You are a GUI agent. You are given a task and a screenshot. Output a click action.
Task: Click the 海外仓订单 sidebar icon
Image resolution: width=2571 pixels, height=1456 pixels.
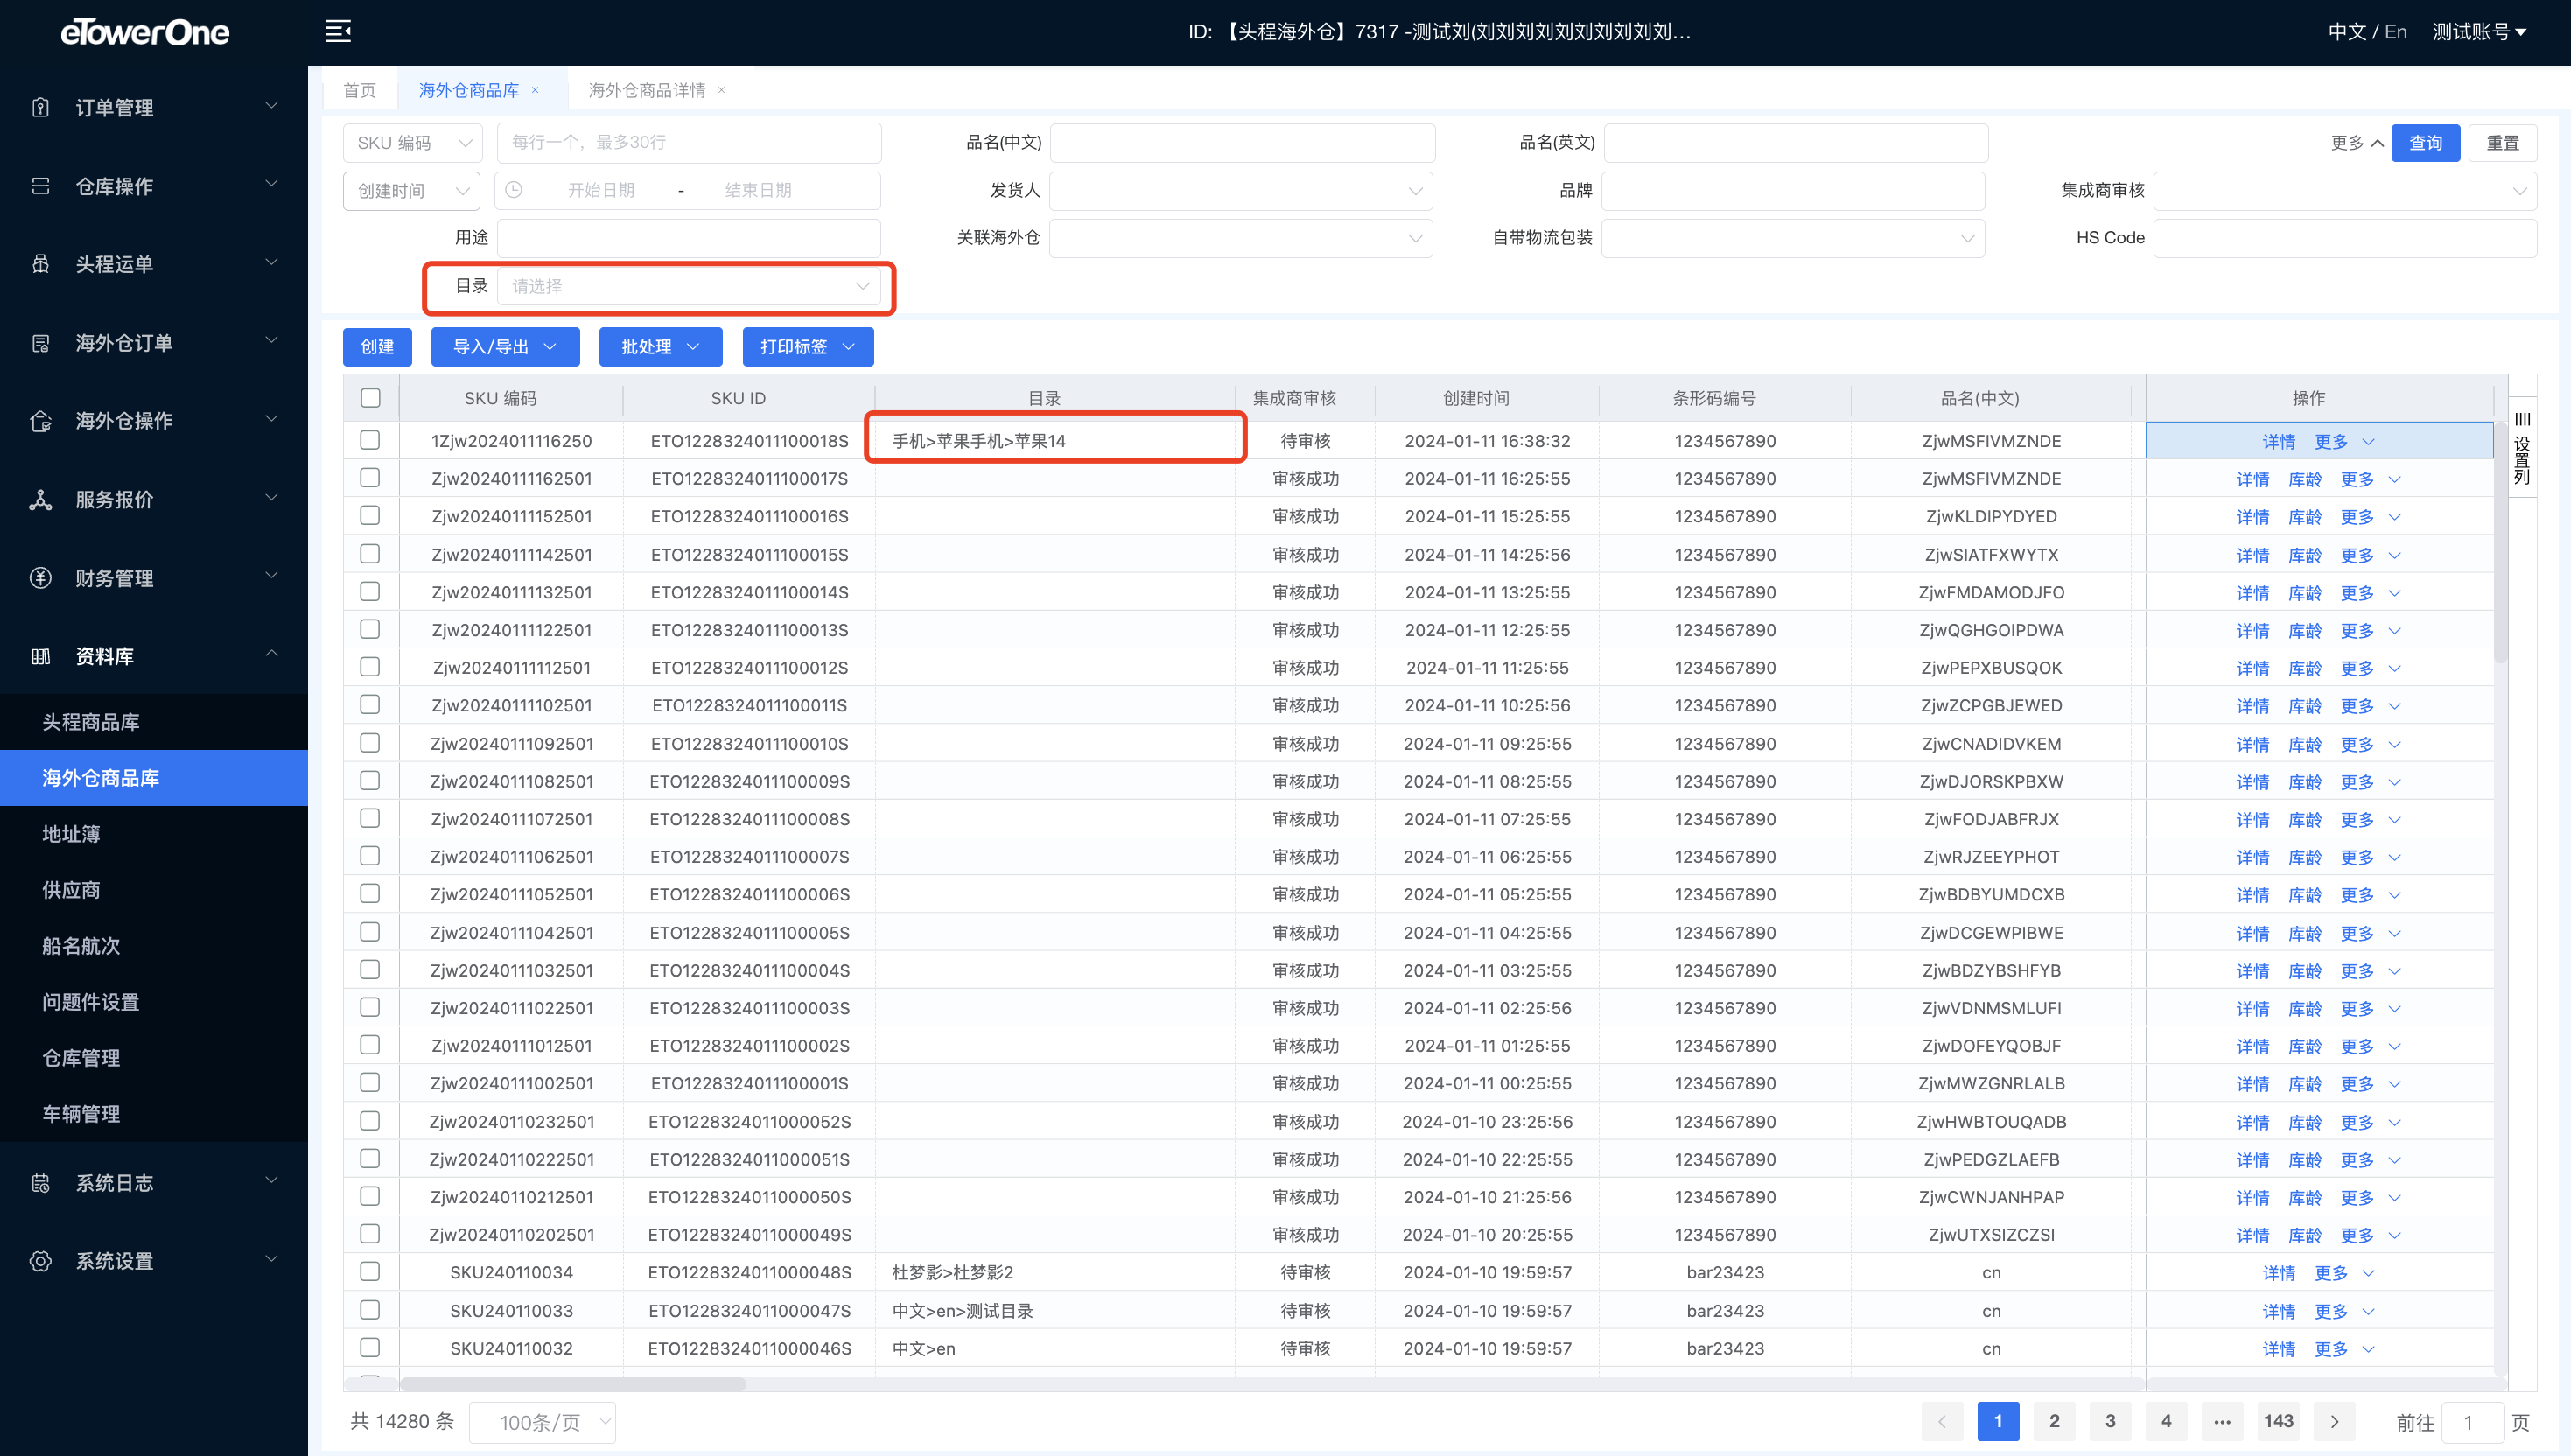pyautogui.click(x=40, y=343)
